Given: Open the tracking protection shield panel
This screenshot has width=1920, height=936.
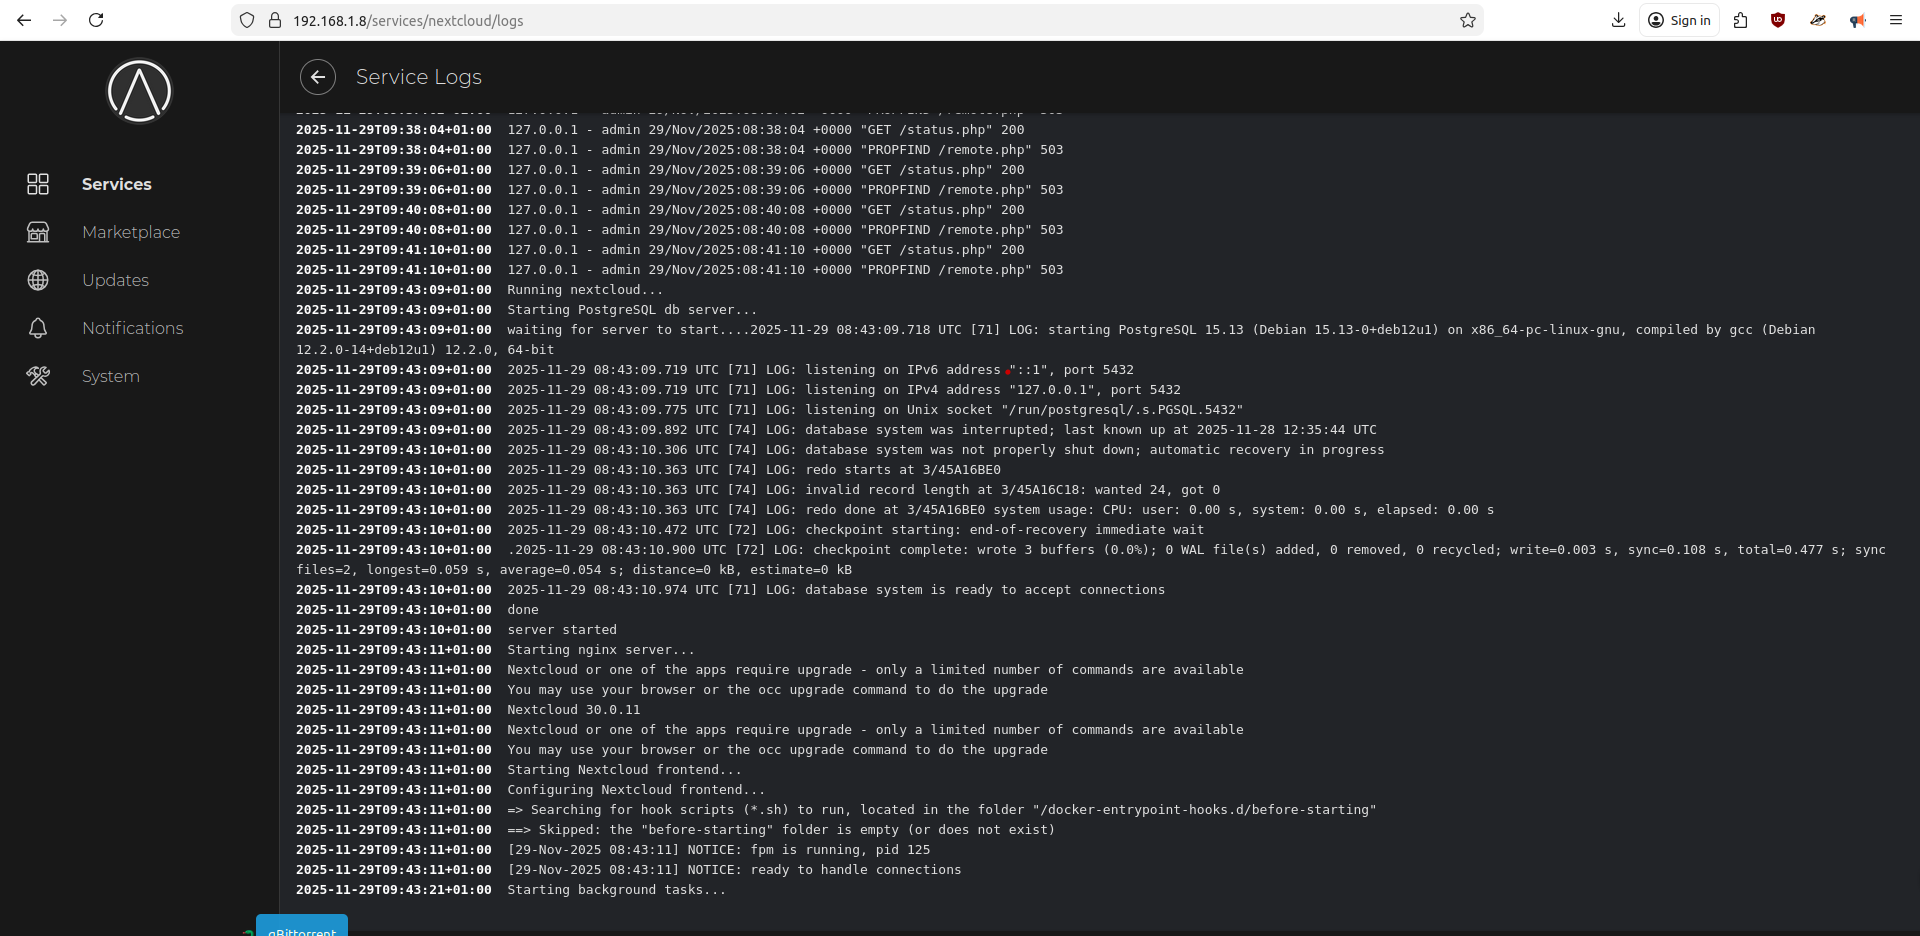Looking at the screenshot, I should click(247, 20).
